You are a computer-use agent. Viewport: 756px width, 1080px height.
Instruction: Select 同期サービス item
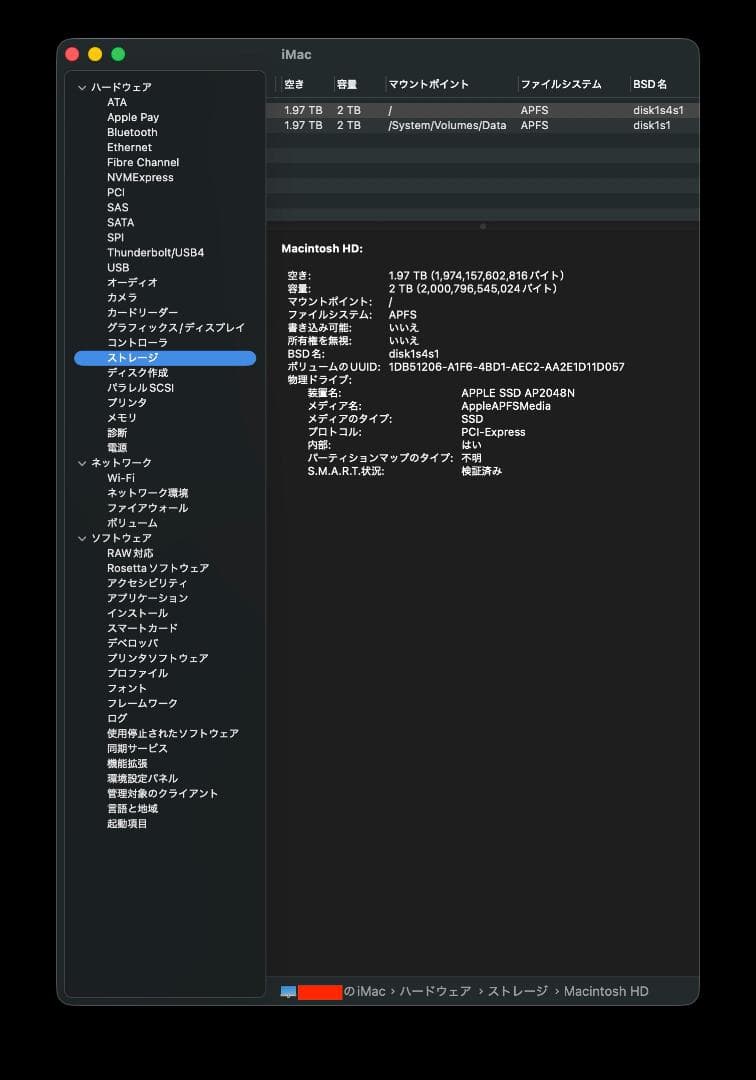137,749
